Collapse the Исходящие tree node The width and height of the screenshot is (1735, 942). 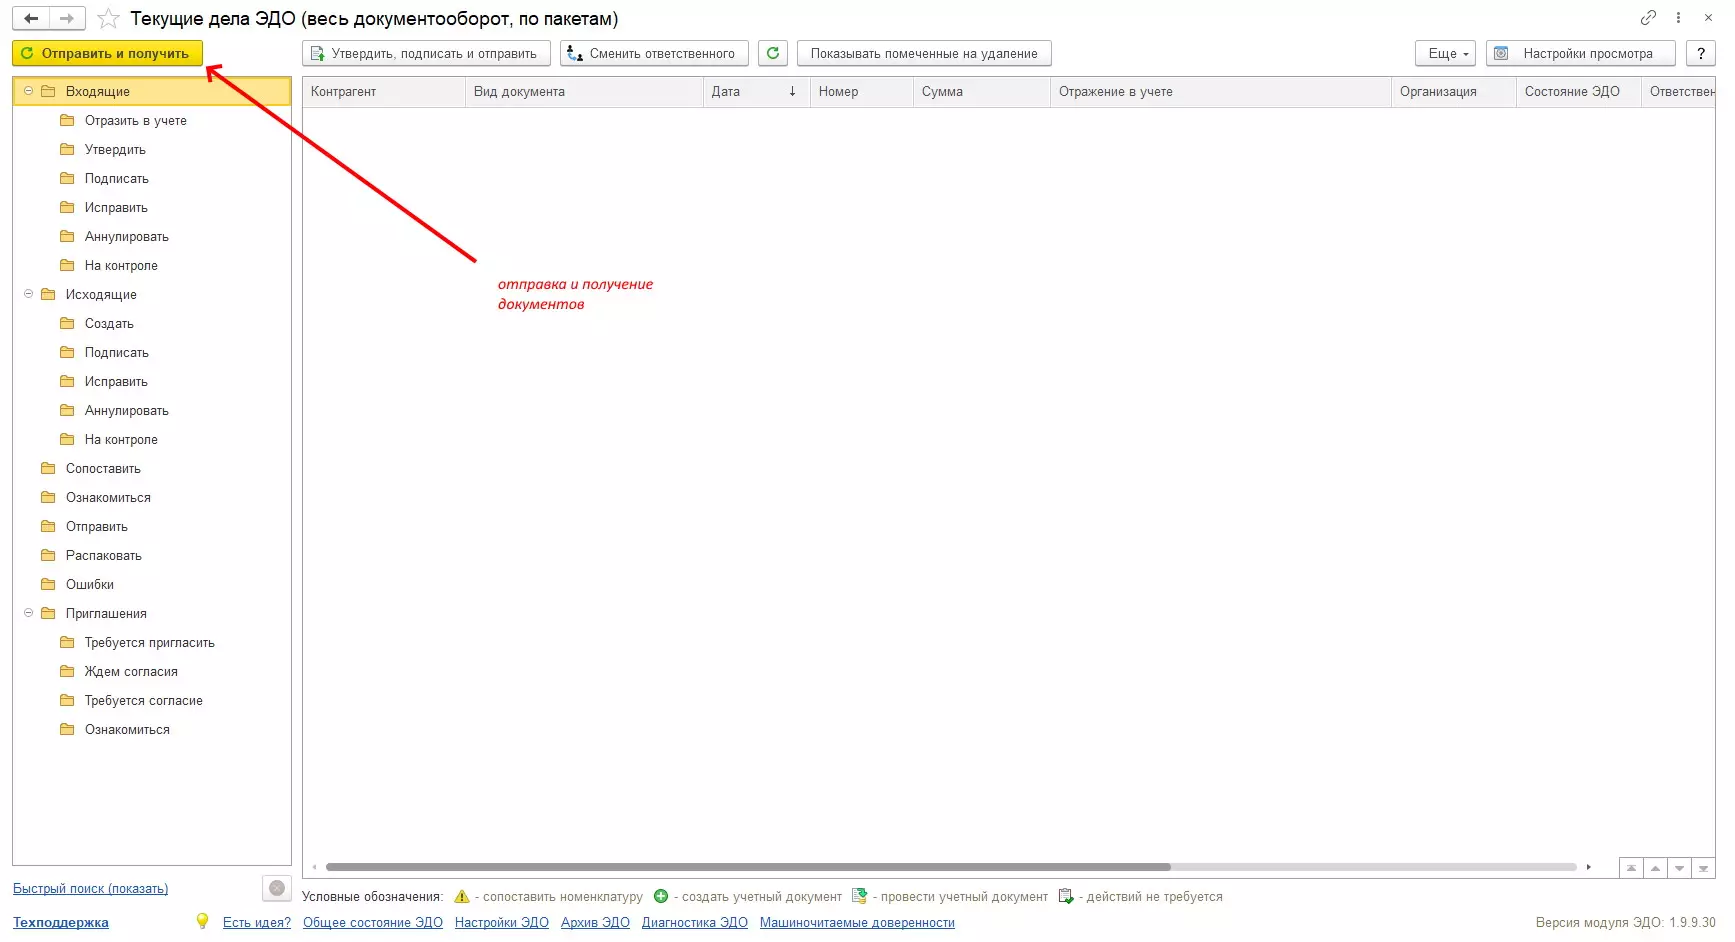click(28, 294)
